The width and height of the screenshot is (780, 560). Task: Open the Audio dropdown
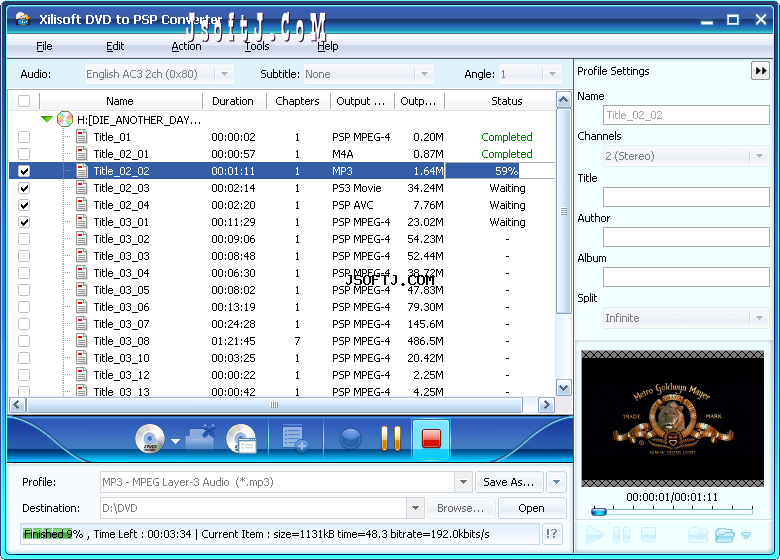224,74
